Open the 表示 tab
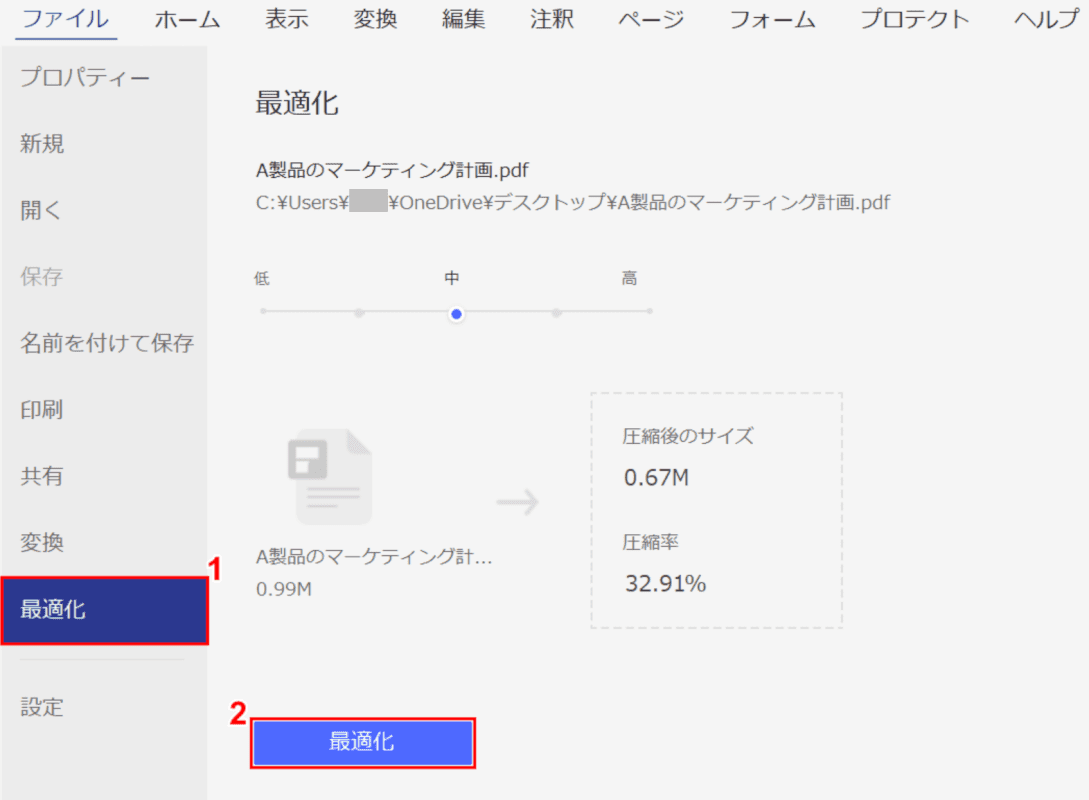The image size is (1089, 800). pos(287,19)
